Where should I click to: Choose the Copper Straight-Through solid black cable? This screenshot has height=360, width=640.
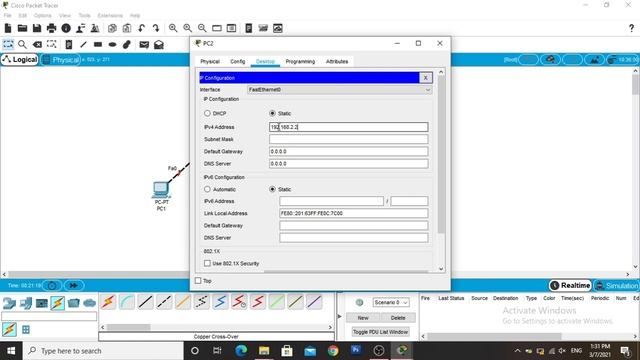pos(146,302)
